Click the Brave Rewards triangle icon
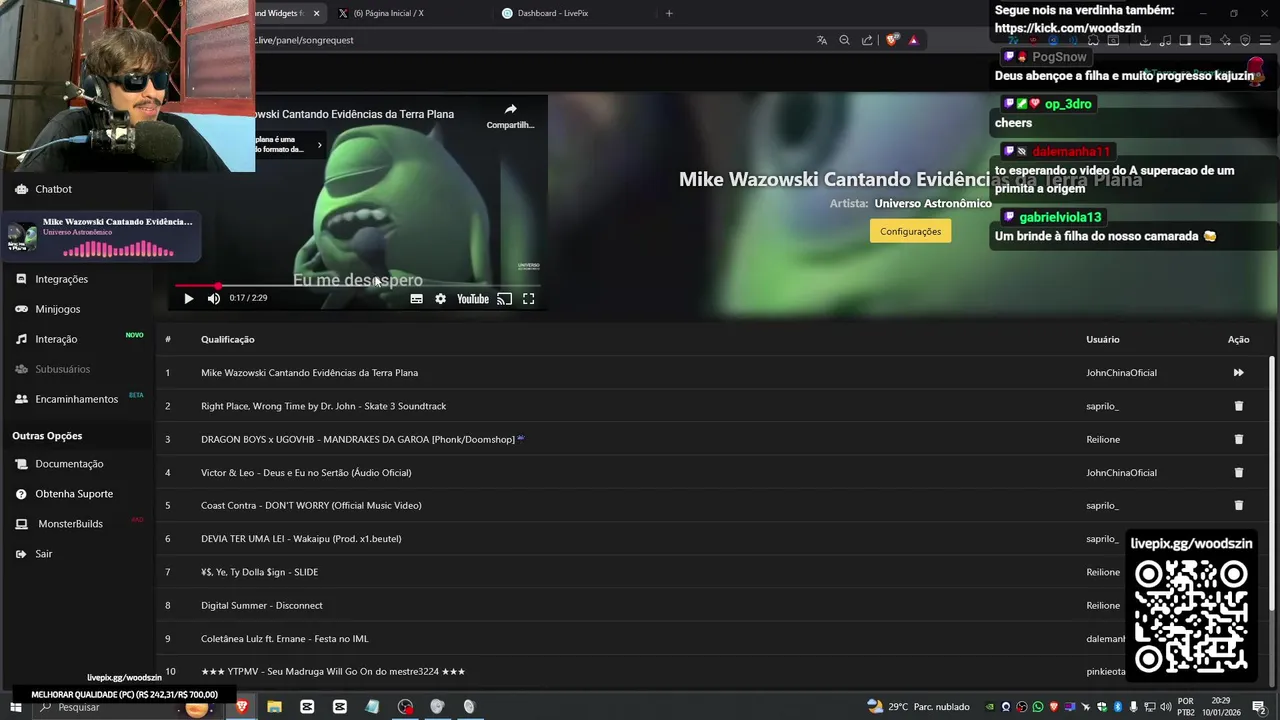Viewport: 1280px width, 720px height. click(913, 40)
